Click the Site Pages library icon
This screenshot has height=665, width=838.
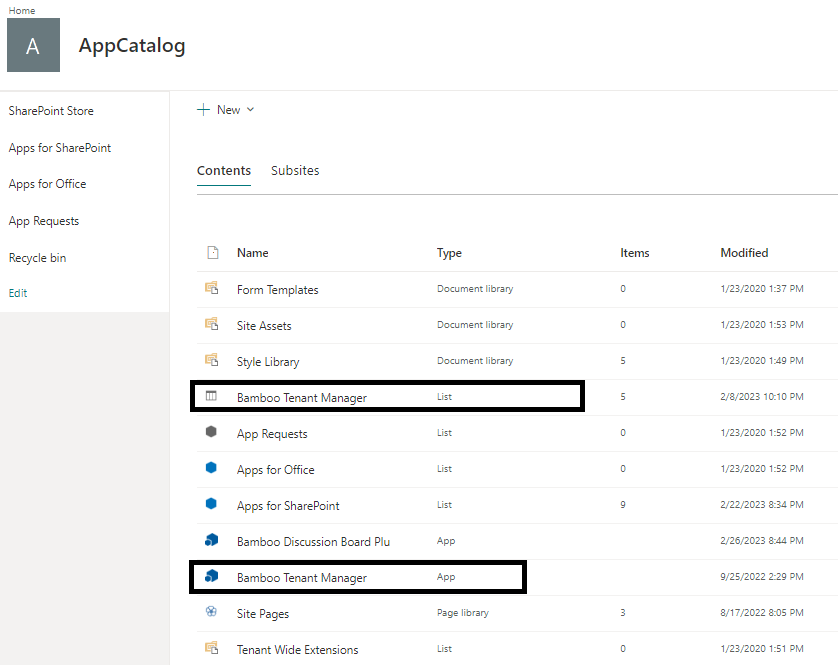point(211,612)
